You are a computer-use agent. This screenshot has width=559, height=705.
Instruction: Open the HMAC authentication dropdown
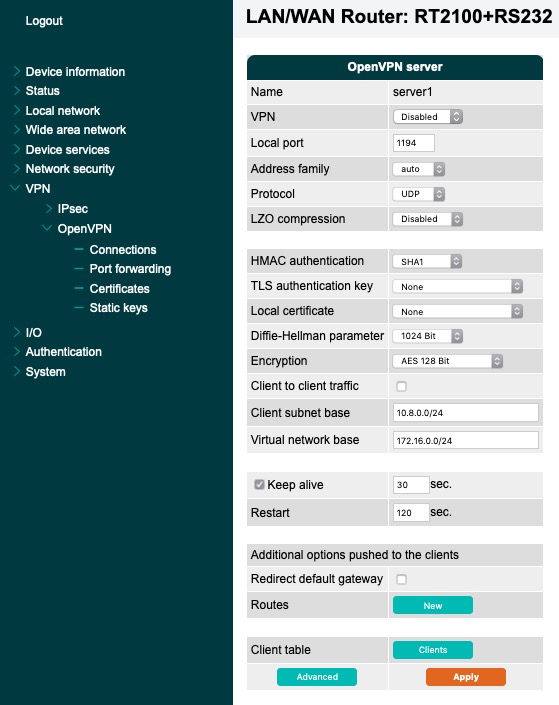click(428, 262)
